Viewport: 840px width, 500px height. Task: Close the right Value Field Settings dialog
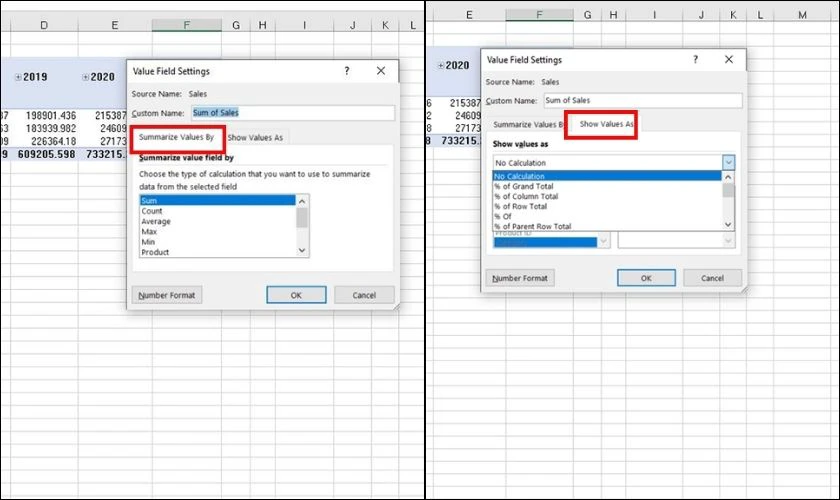coord(729,59)
